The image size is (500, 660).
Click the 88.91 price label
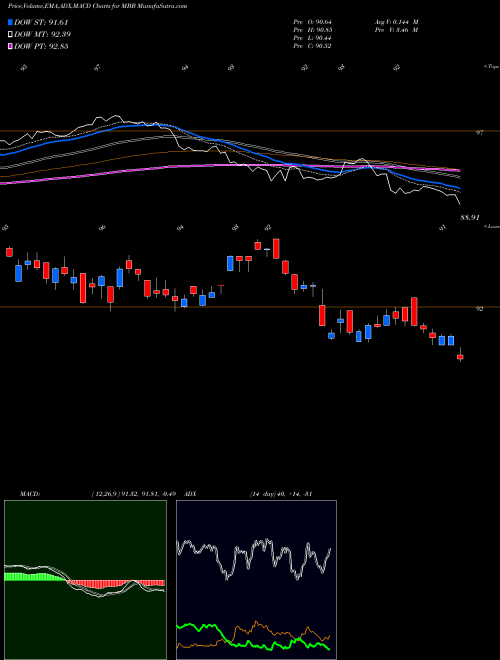point(470,218)
